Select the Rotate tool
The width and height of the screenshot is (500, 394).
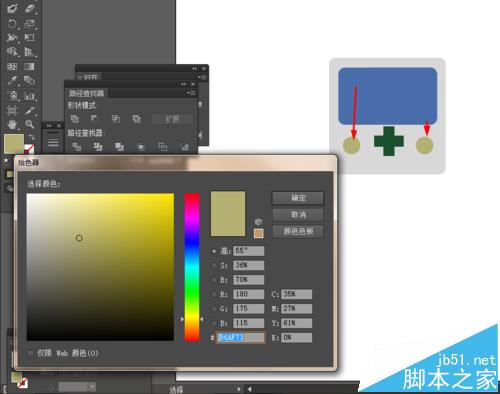[12, 23]
